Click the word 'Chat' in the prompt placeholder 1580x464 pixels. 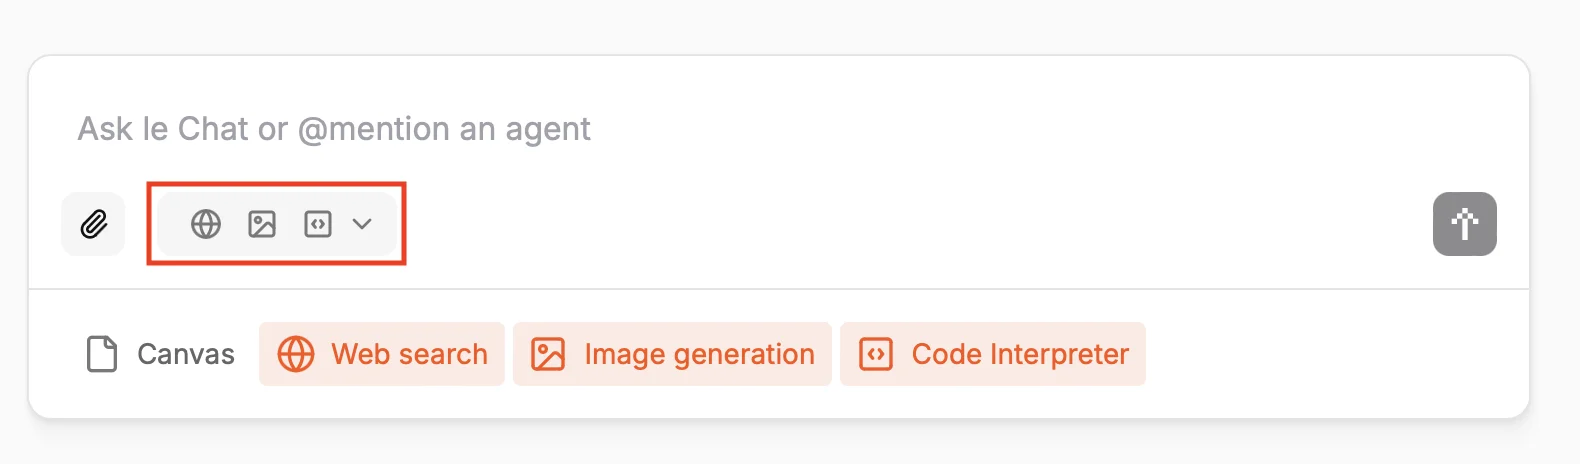tap(212, 129)
